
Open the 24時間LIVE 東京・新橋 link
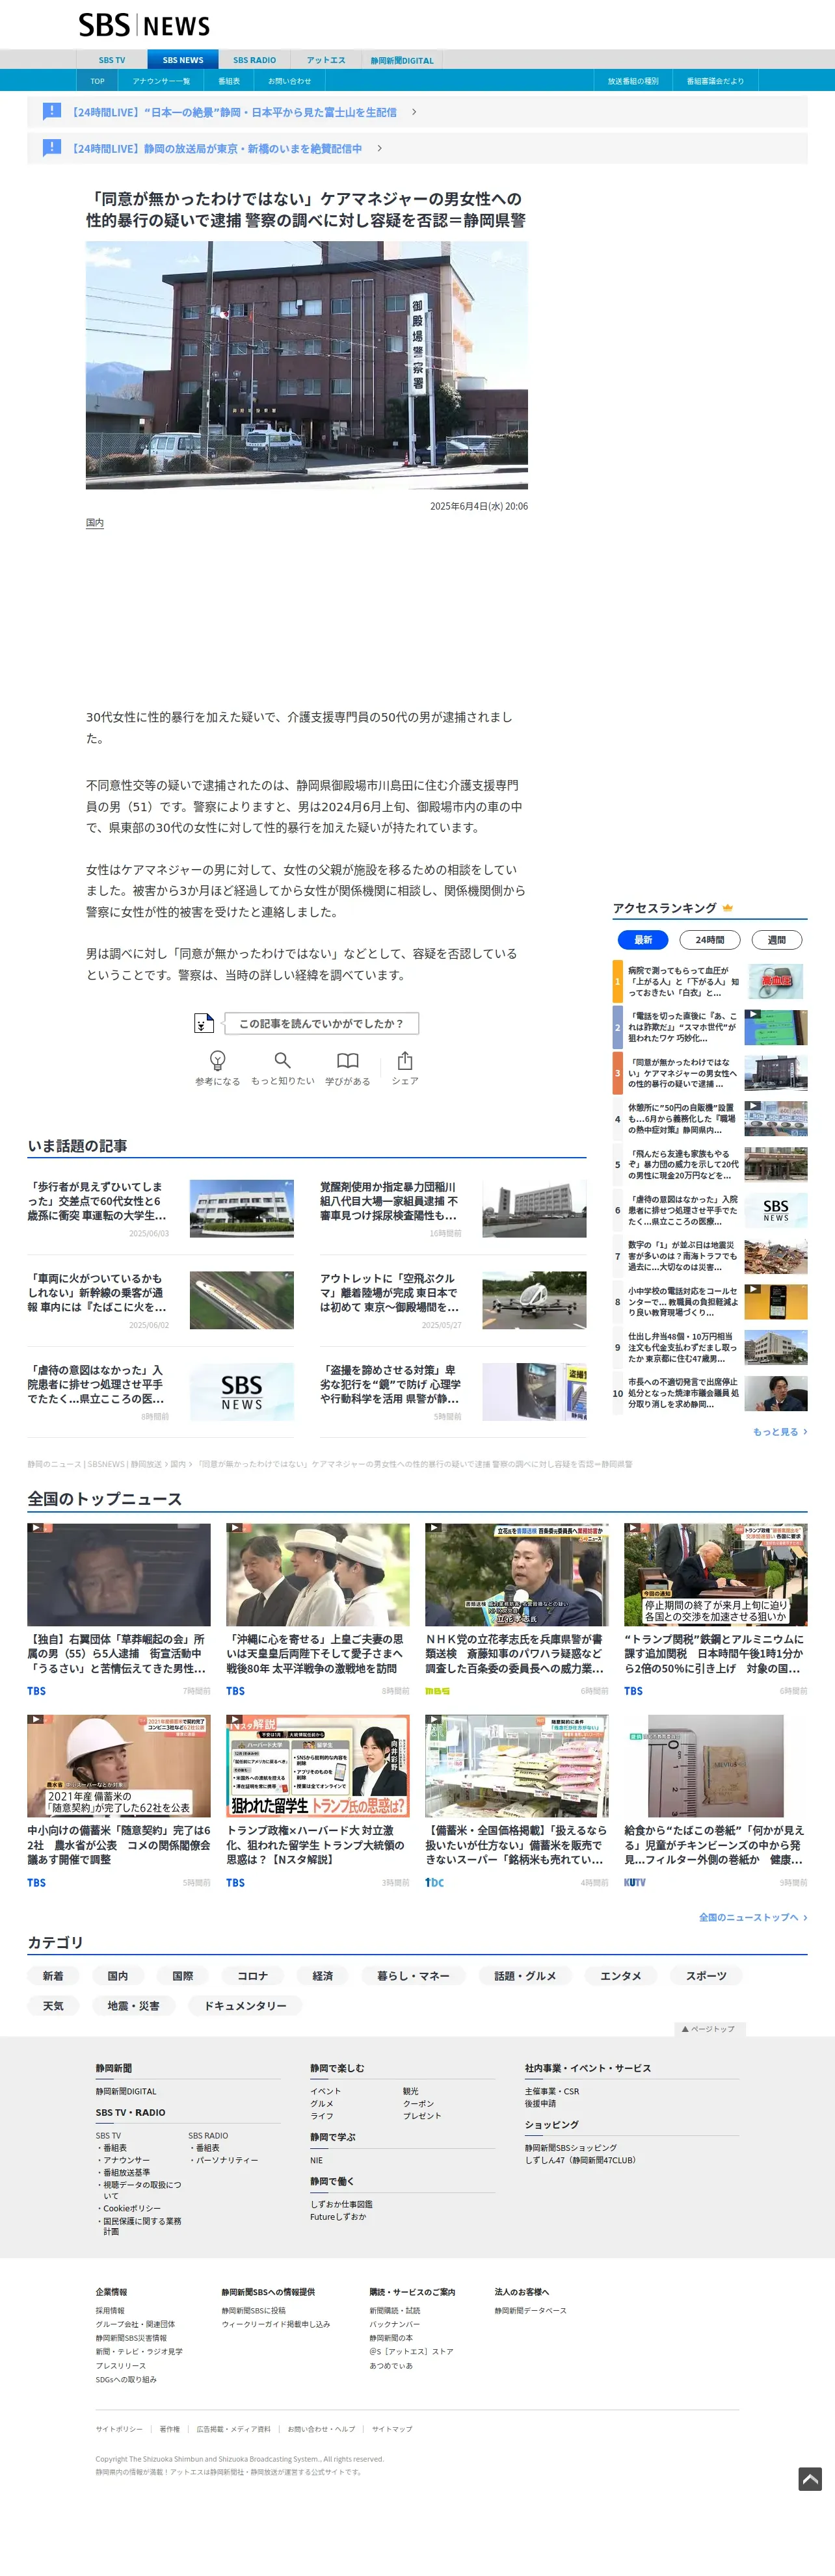pyautogui.click(x=215, y=148)
